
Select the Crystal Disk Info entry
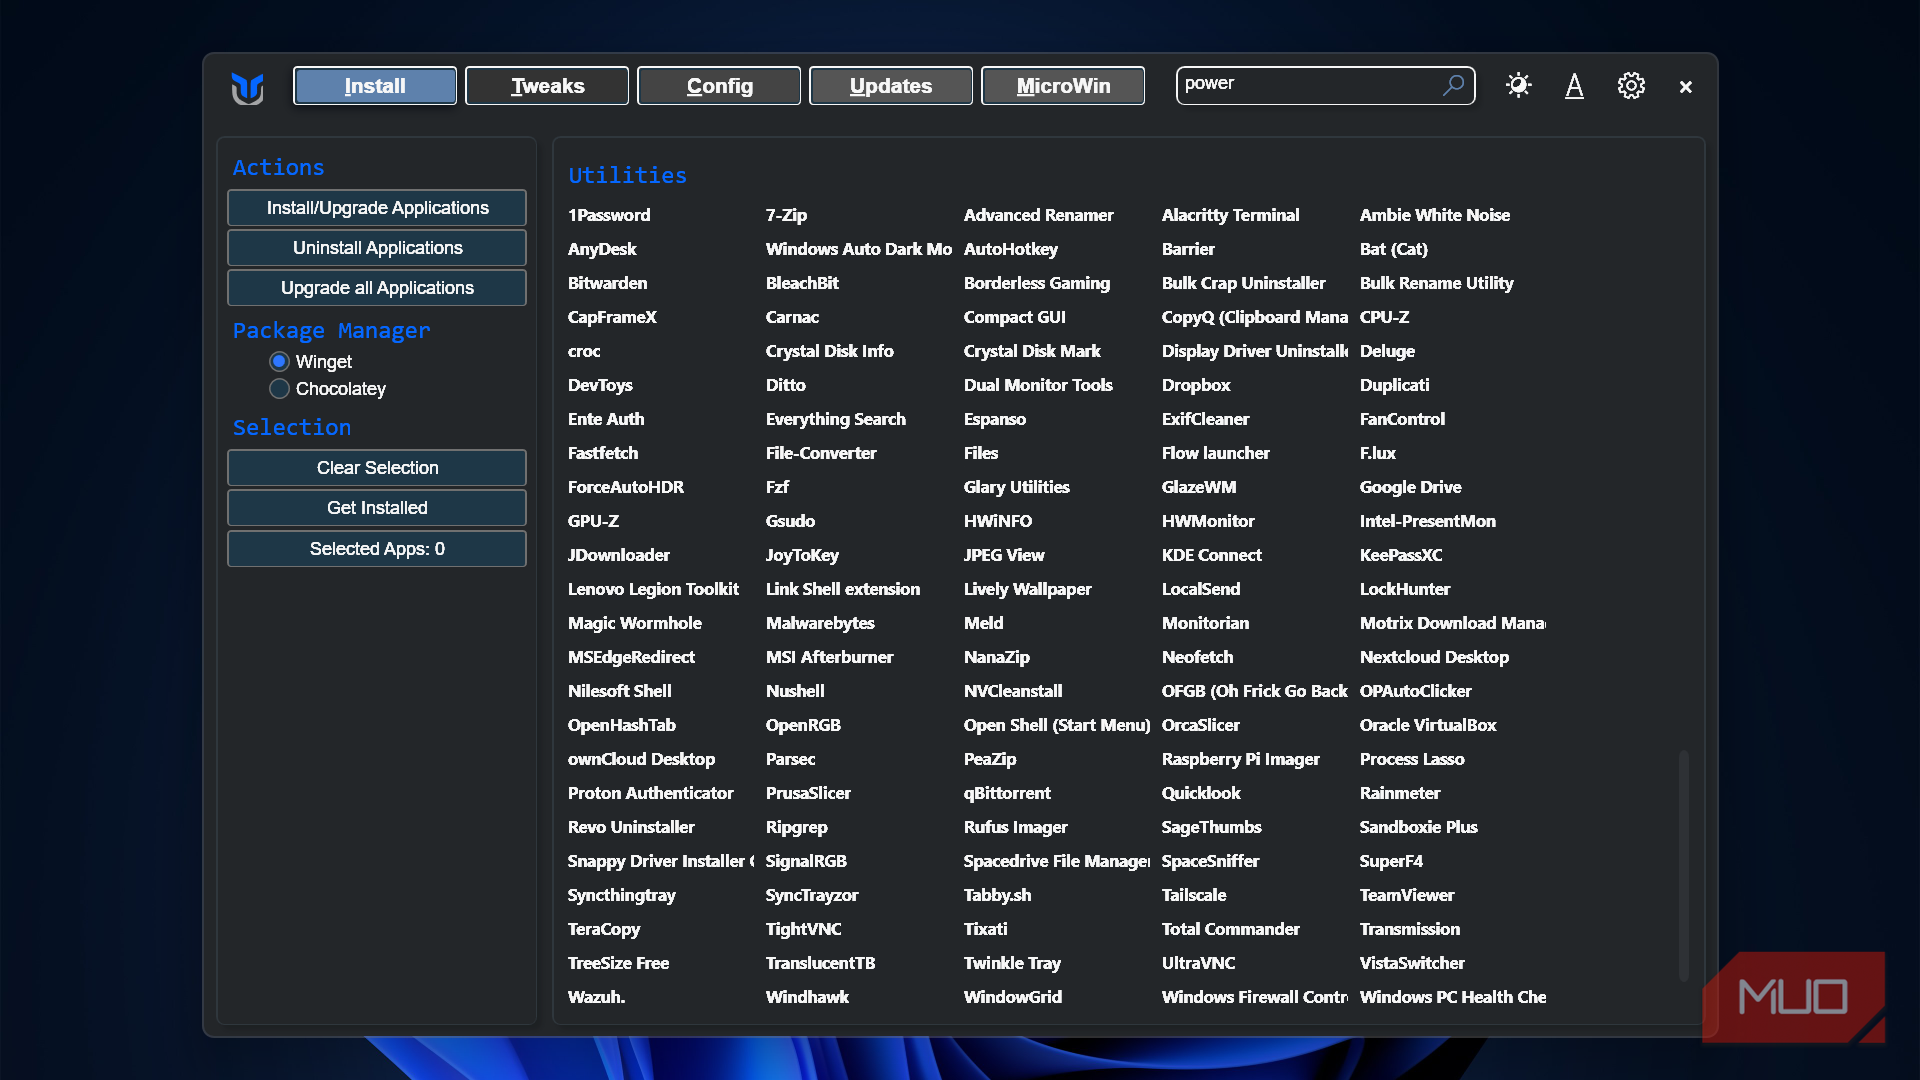[x=829, y=351]
